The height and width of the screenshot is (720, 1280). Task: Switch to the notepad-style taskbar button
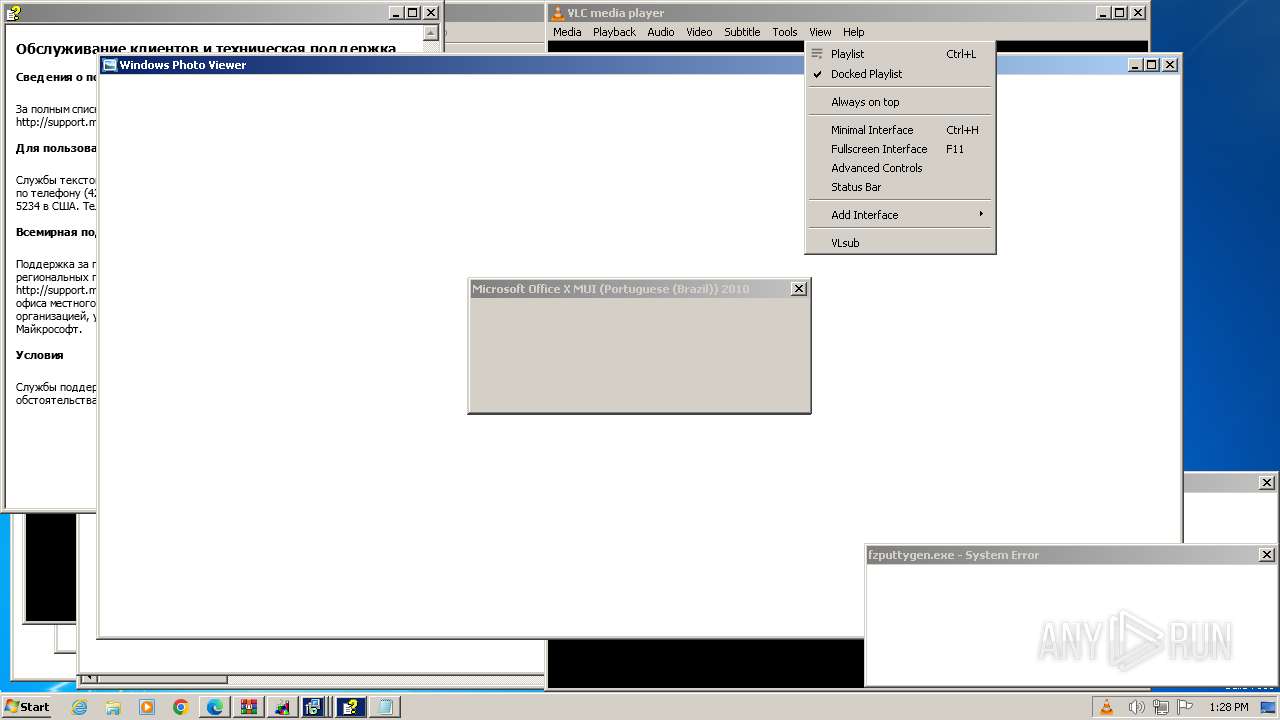385,707
